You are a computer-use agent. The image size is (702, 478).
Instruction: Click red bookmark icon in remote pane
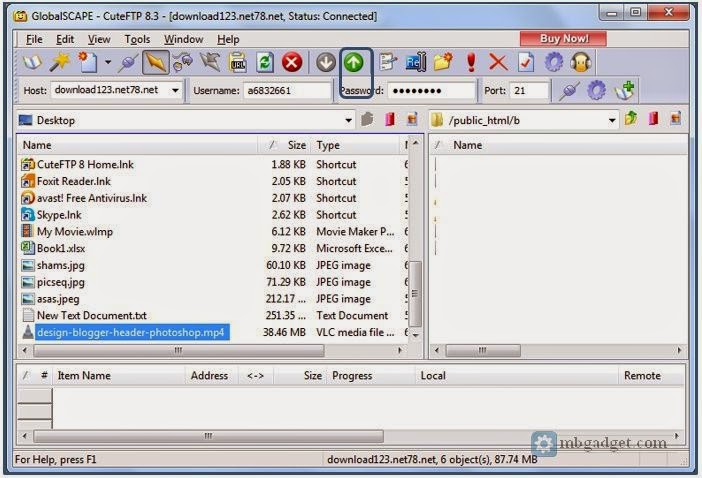tap(654, 119)
